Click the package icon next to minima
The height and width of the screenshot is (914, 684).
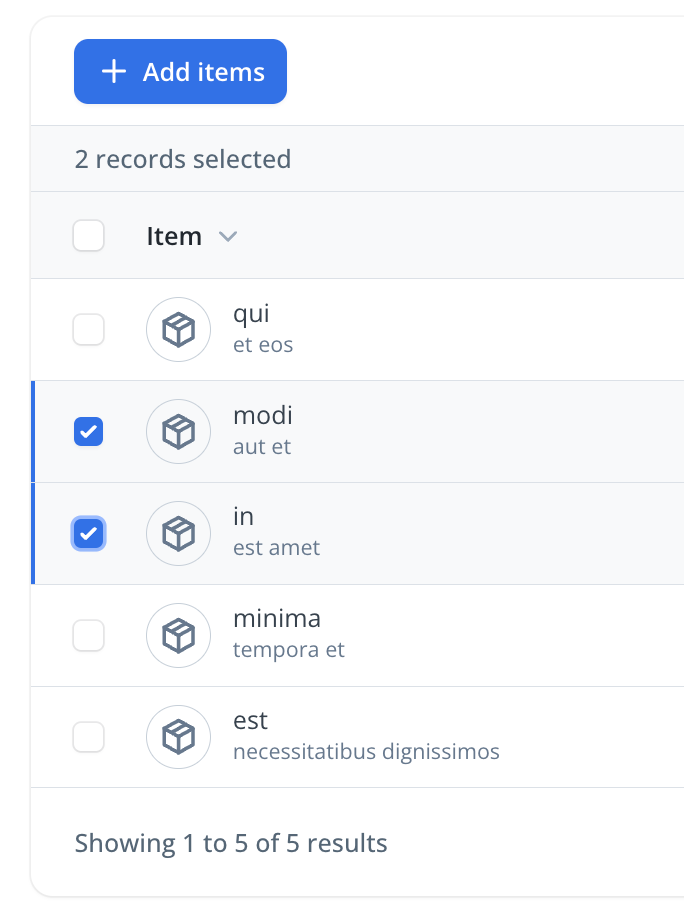[178, 635]
